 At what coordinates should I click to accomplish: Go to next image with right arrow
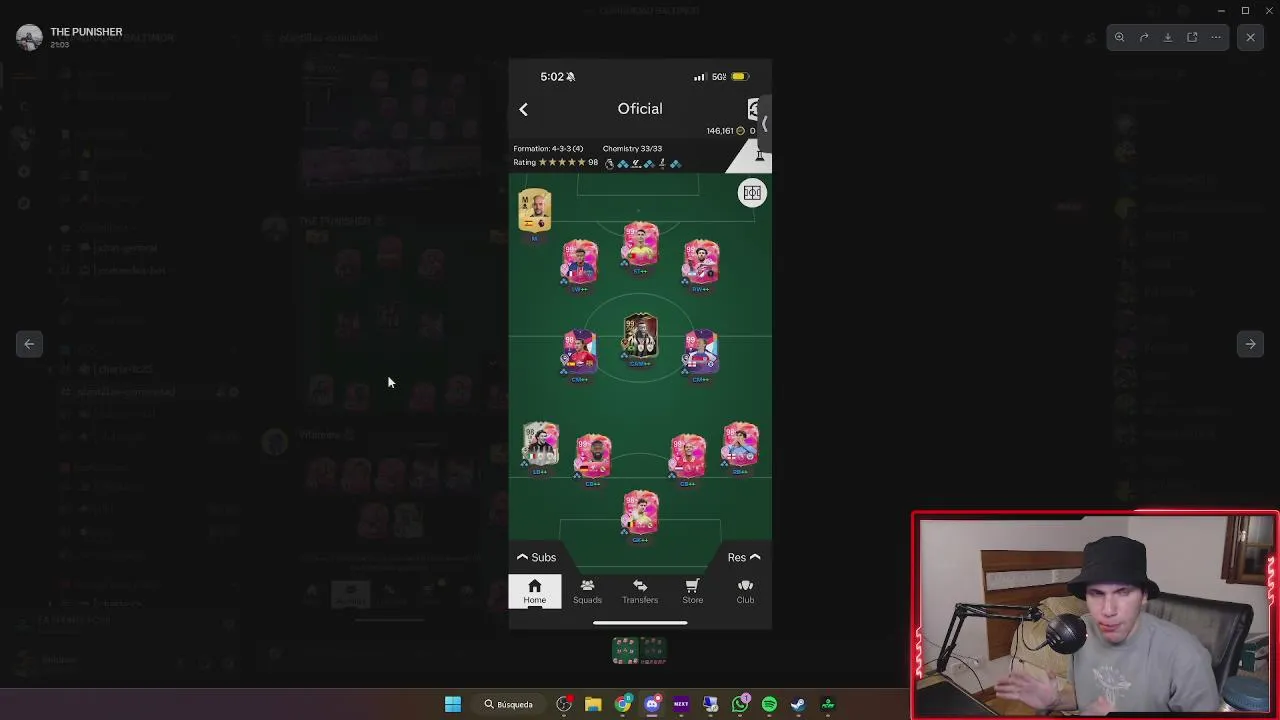coord(1250,344)
